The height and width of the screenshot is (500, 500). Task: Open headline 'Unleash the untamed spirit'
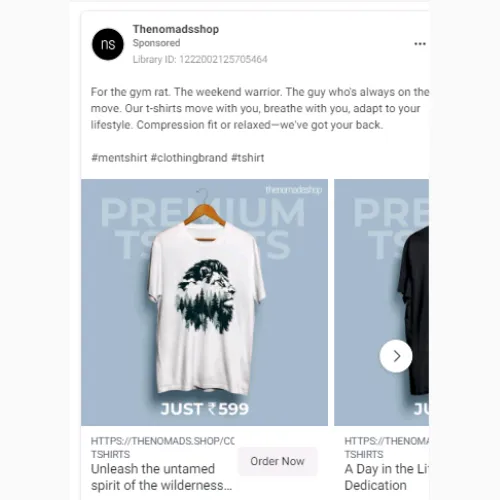point(161,477)
